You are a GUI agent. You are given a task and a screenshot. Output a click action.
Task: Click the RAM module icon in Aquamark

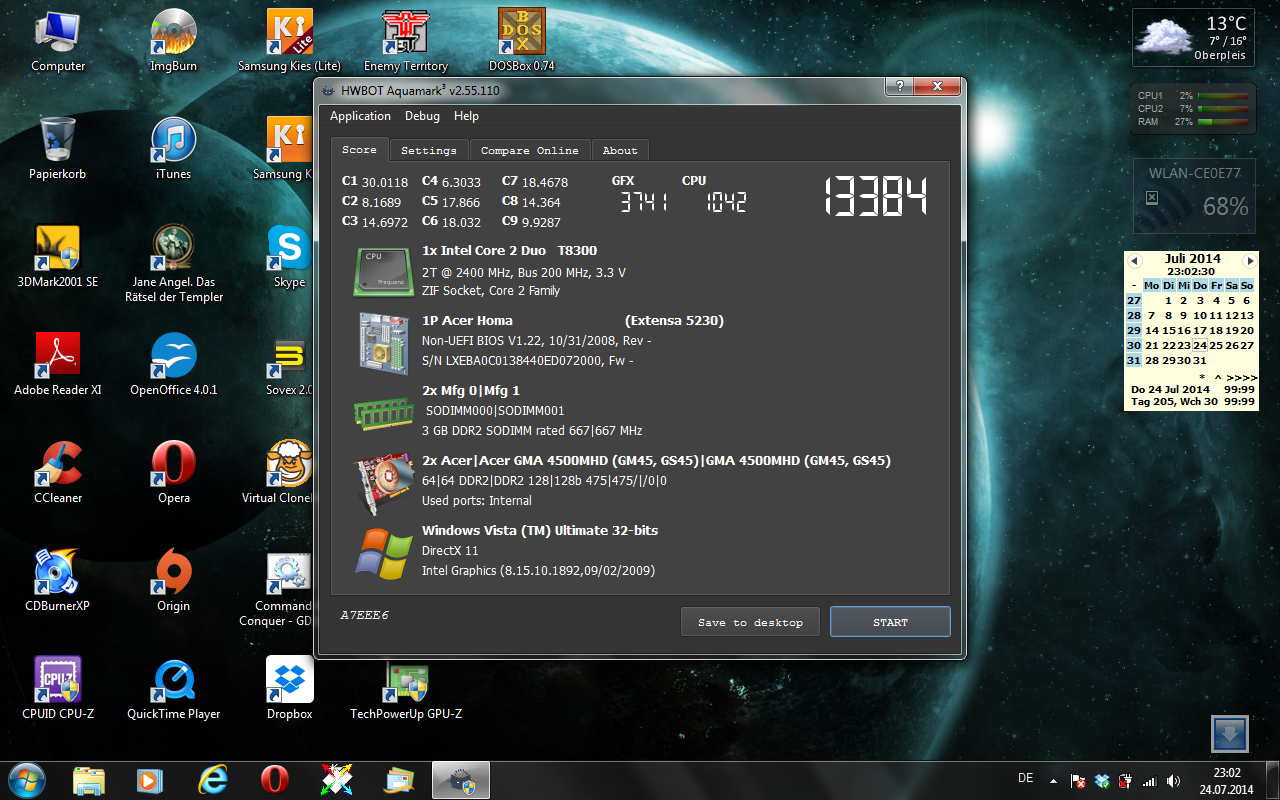384,412
